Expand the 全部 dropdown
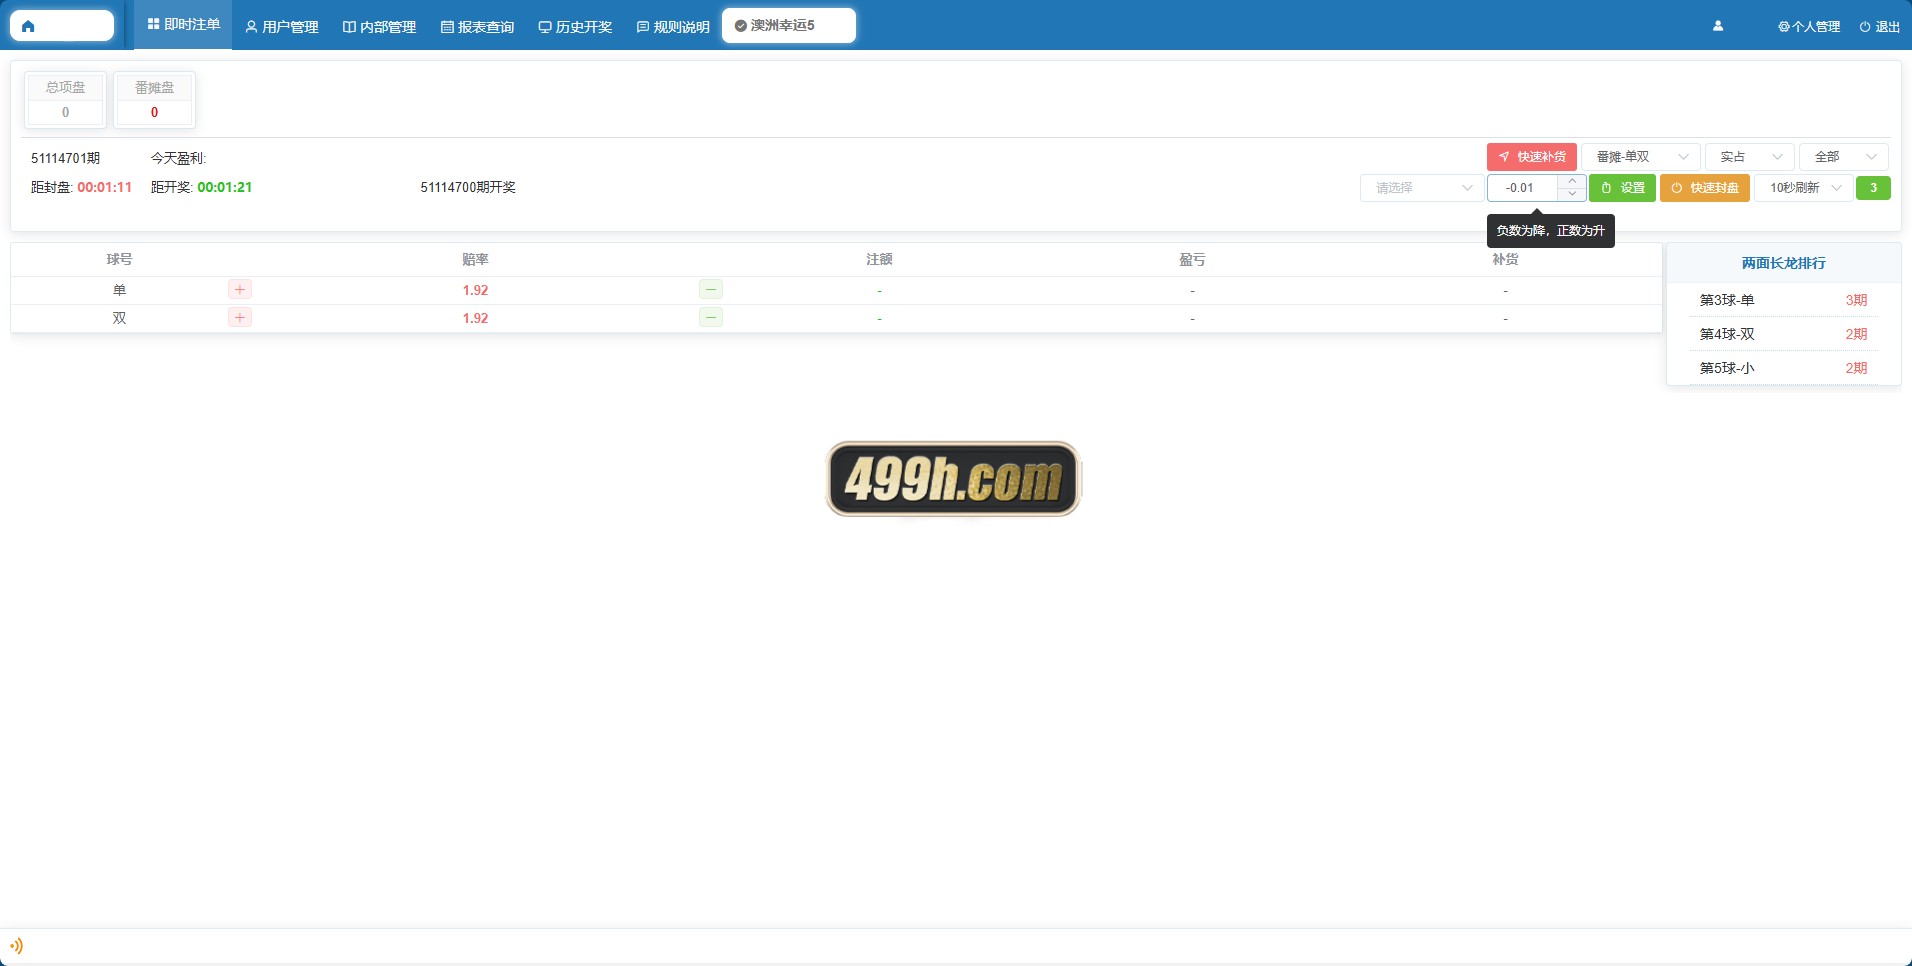This screenshot has width=1912, height=966. [1844, 157]
